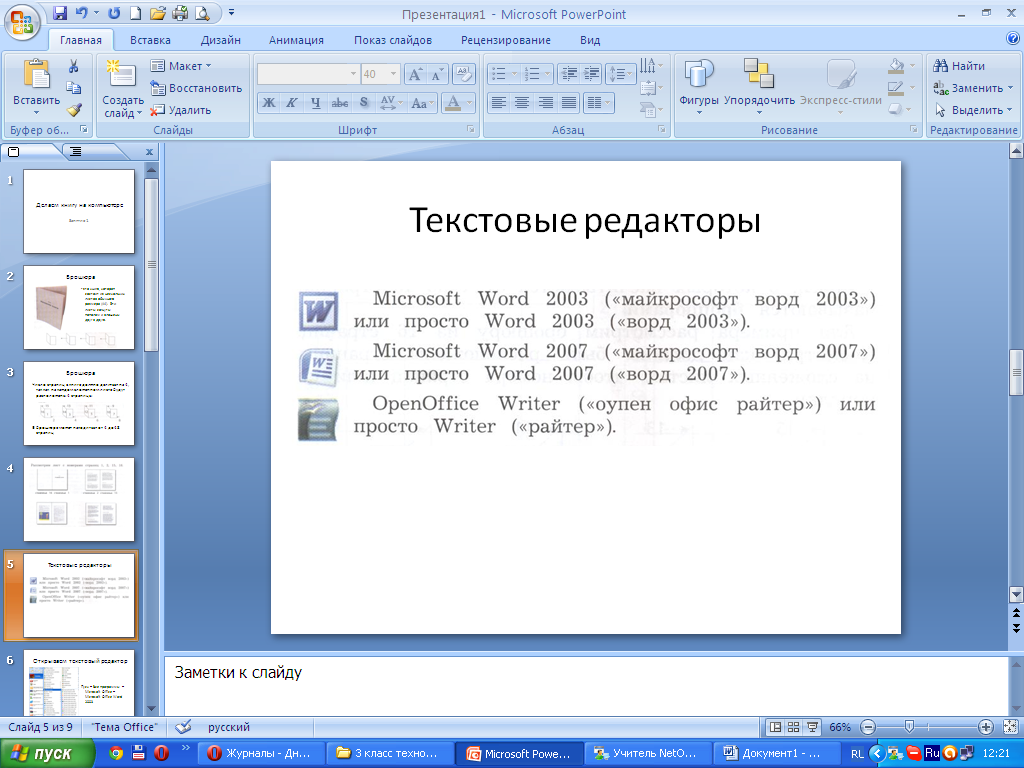
Task: Paste with the Вставить clipboard icon
Action: 37,74
